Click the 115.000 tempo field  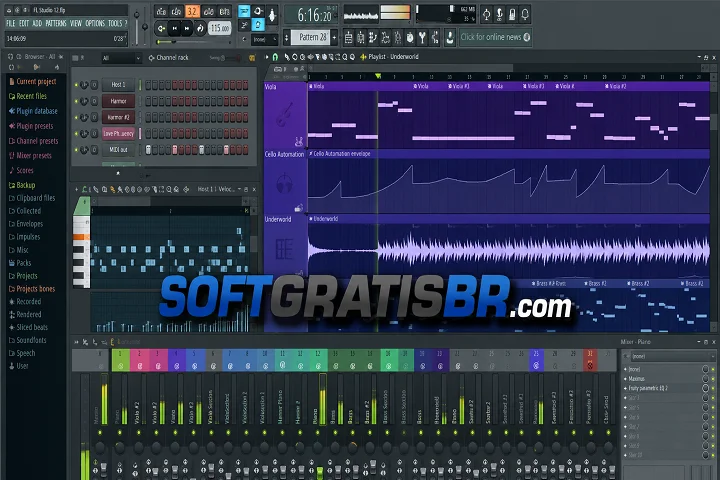tap(219, 28)
